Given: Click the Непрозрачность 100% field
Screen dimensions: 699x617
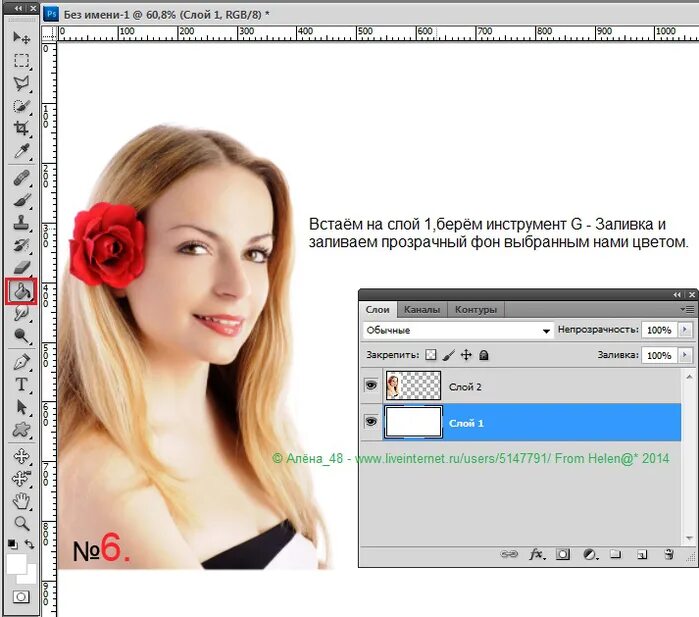Looking at the screenshot, I should (x=659, y=330).
